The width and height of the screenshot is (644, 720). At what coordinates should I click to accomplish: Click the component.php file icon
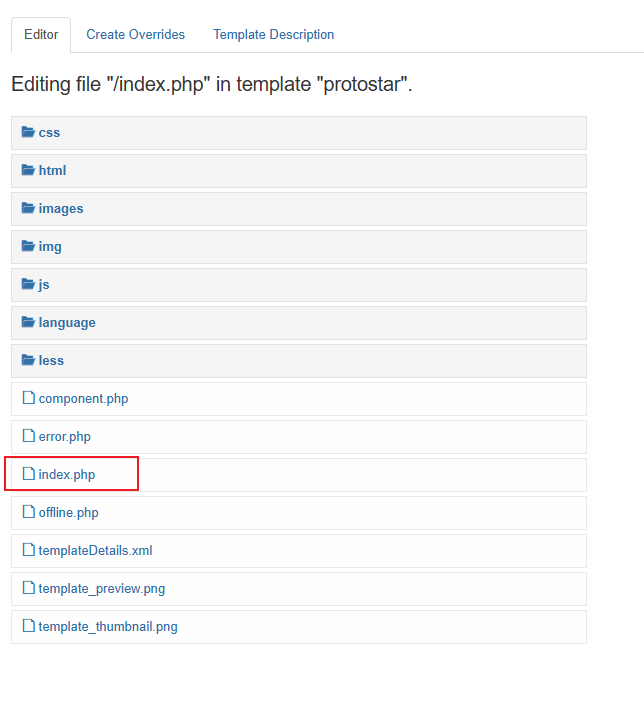click(x=29, y=399)
